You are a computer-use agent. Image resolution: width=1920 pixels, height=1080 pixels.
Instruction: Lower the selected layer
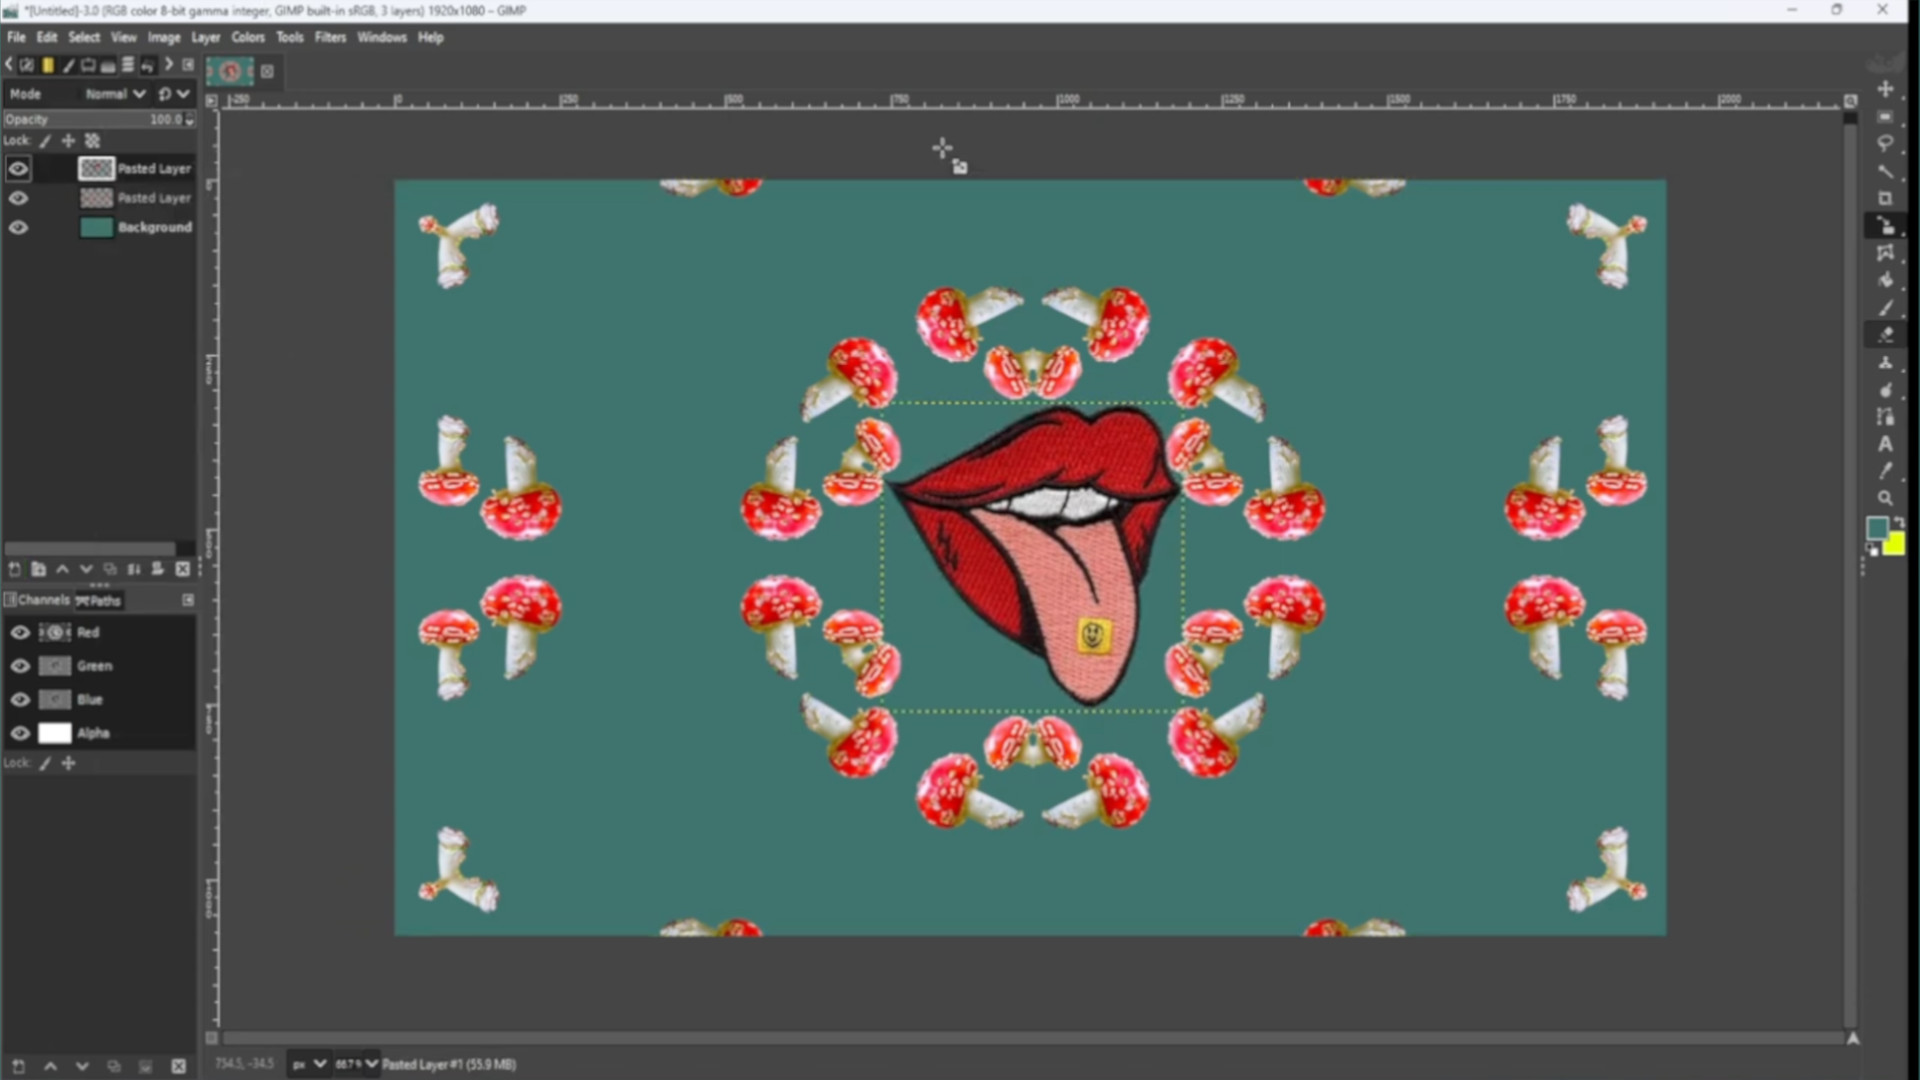pos(86,569)
